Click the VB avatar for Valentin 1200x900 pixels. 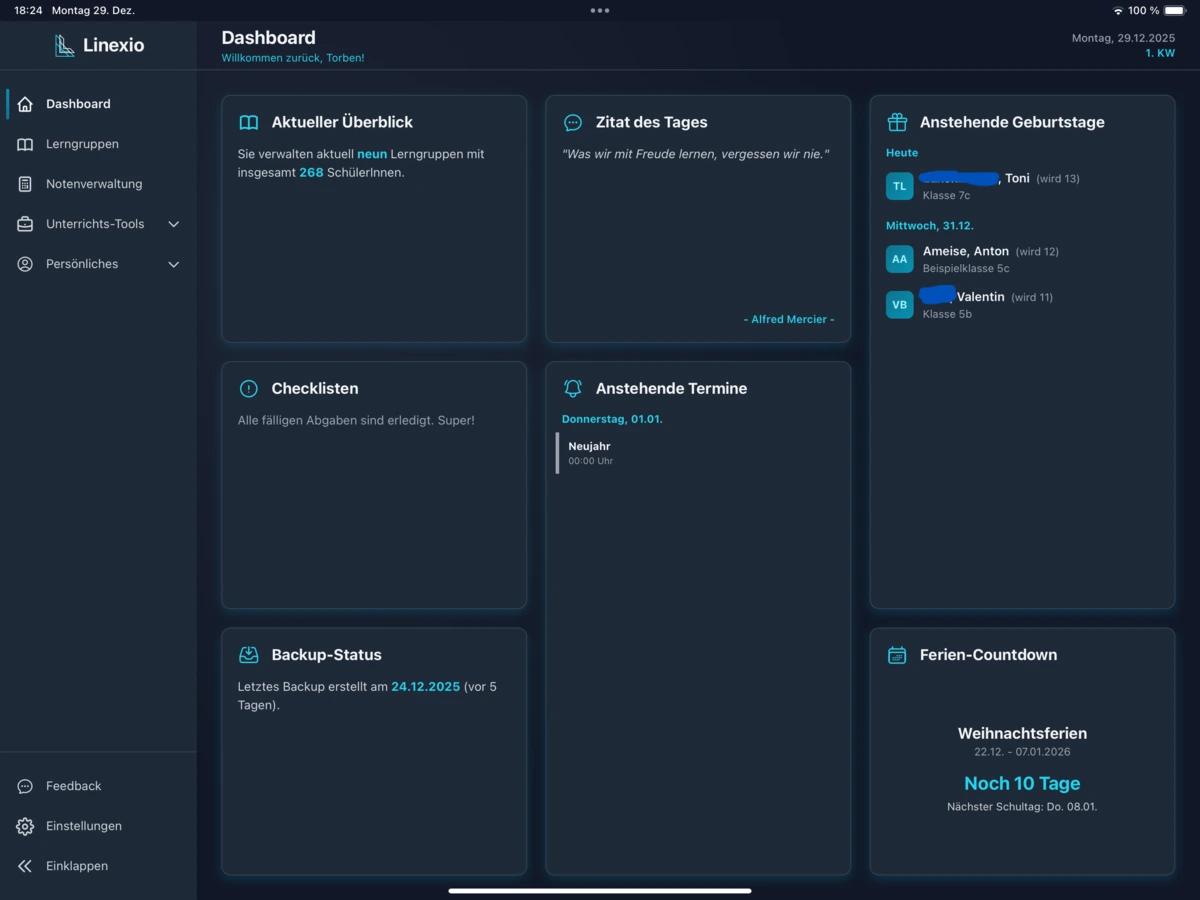click(900, 305)
